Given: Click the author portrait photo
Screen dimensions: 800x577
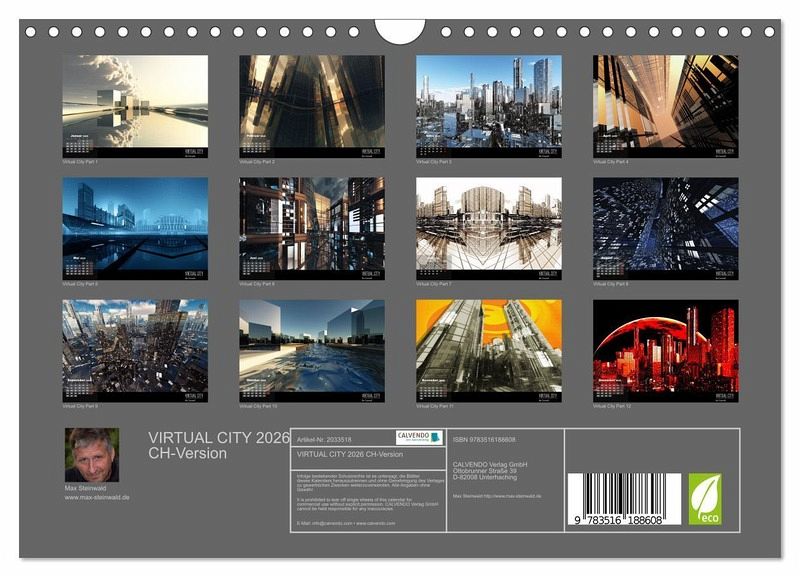Looking at the screenshot, I should (92, 455).
